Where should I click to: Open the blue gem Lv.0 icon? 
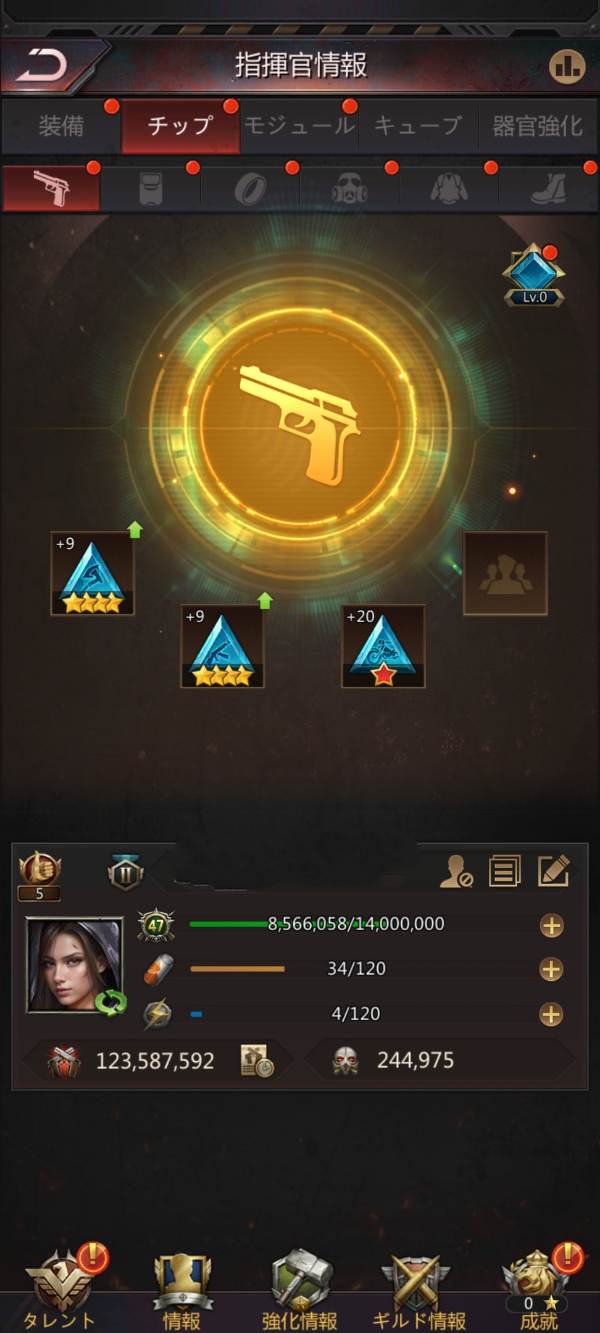(x=533, y=275)
